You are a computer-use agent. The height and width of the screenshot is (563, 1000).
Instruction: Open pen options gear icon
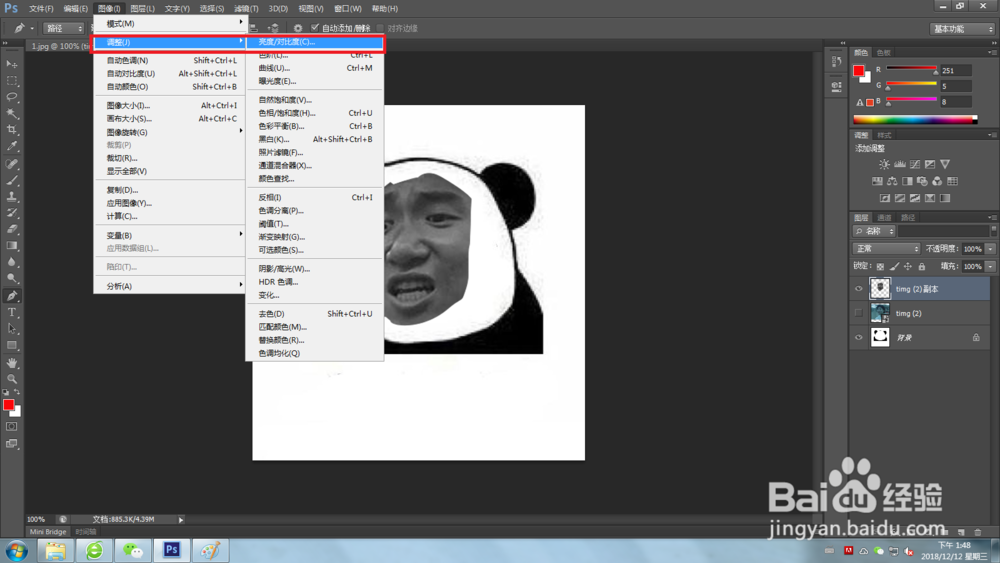(298, 28)
